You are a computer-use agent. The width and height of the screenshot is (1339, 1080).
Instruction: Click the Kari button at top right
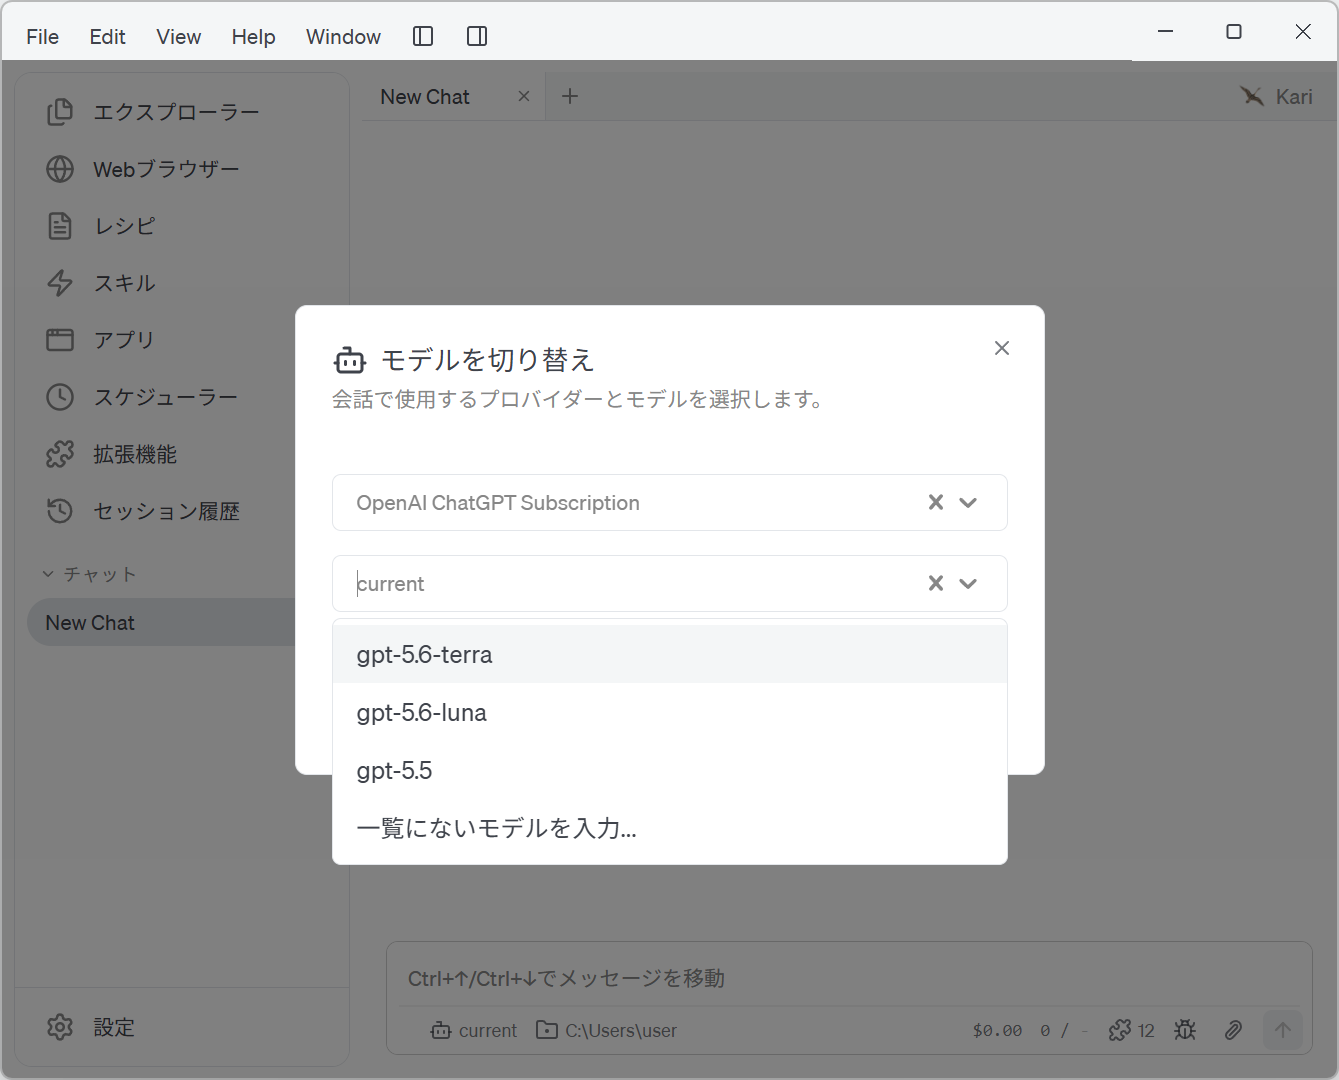(1277, 96)
